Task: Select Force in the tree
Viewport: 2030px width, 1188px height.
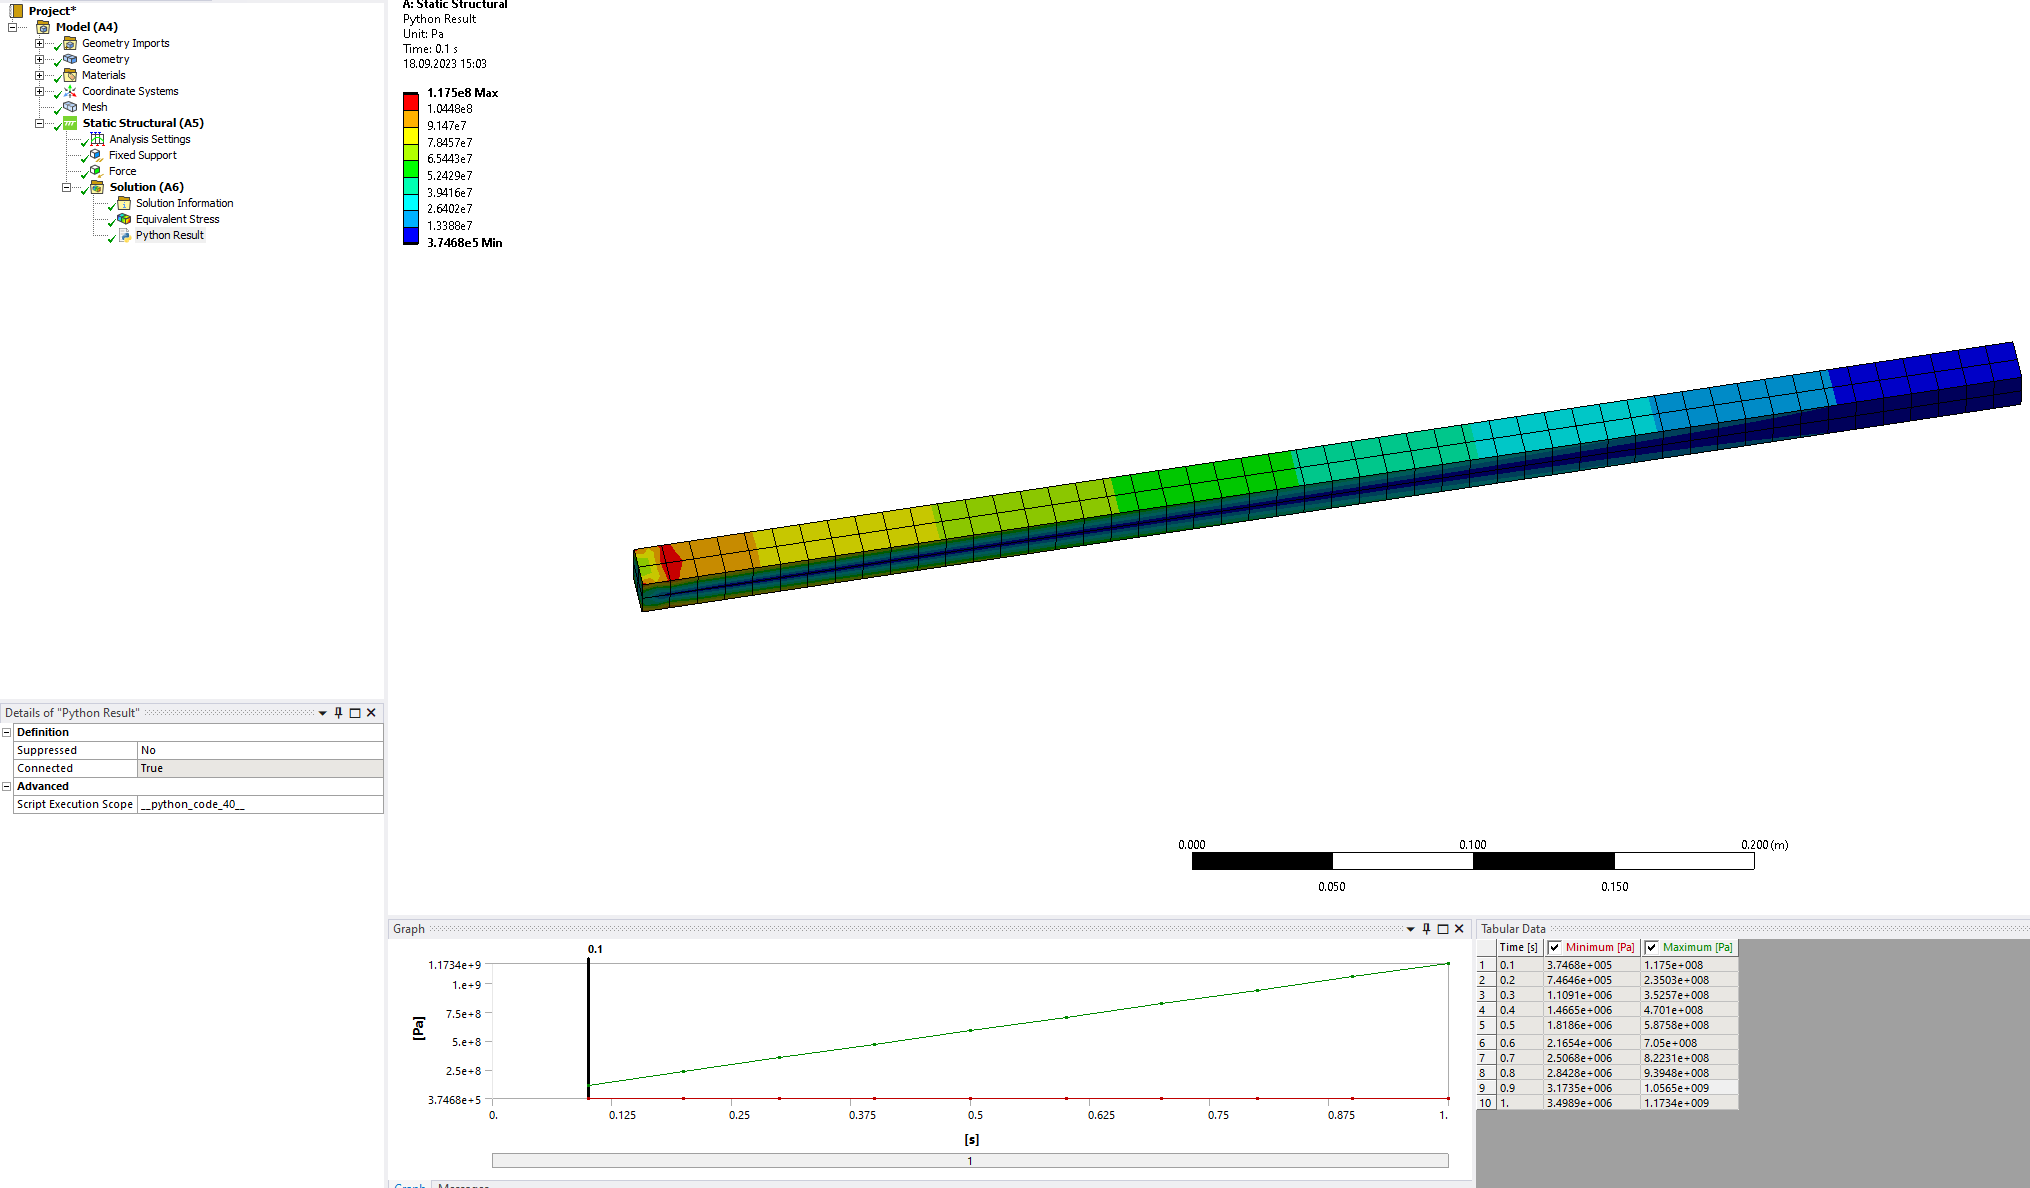Action: point(122,171)
